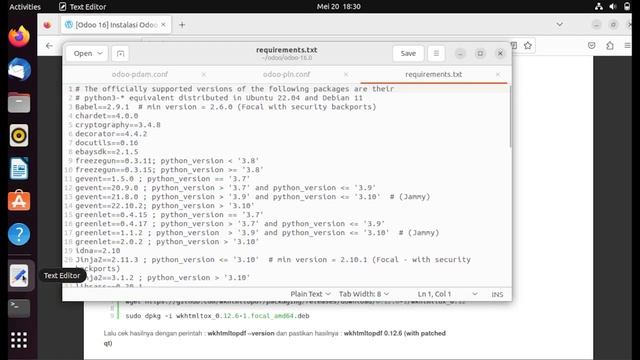
Task: Click the idna==2.10 line
Action: coord(98,251)
